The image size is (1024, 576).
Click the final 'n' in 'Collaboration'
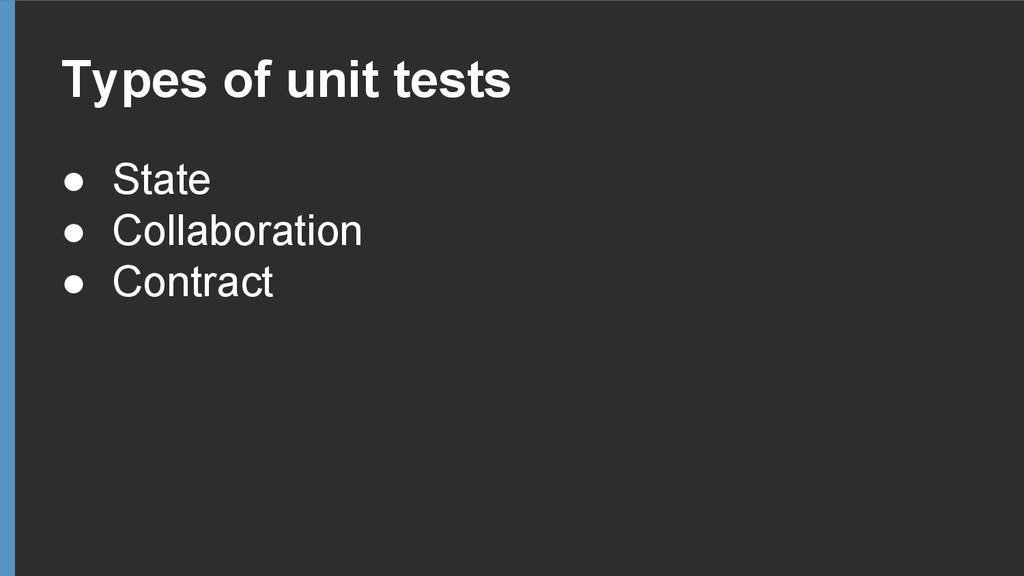(350, 233)
